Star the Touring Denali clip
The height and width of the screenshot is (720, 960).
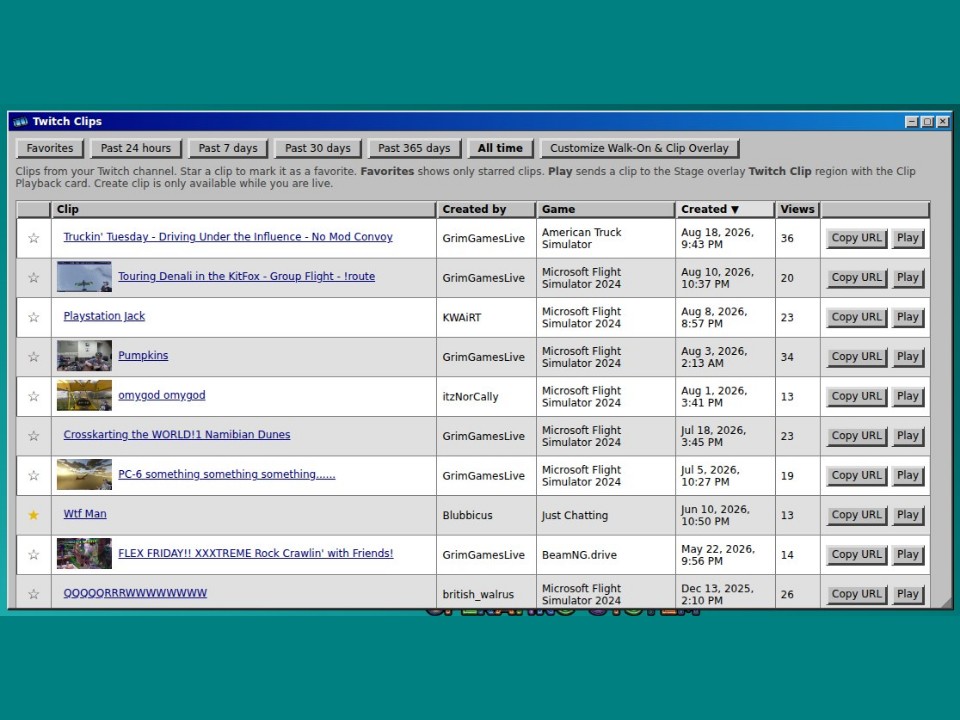(34, 278)
